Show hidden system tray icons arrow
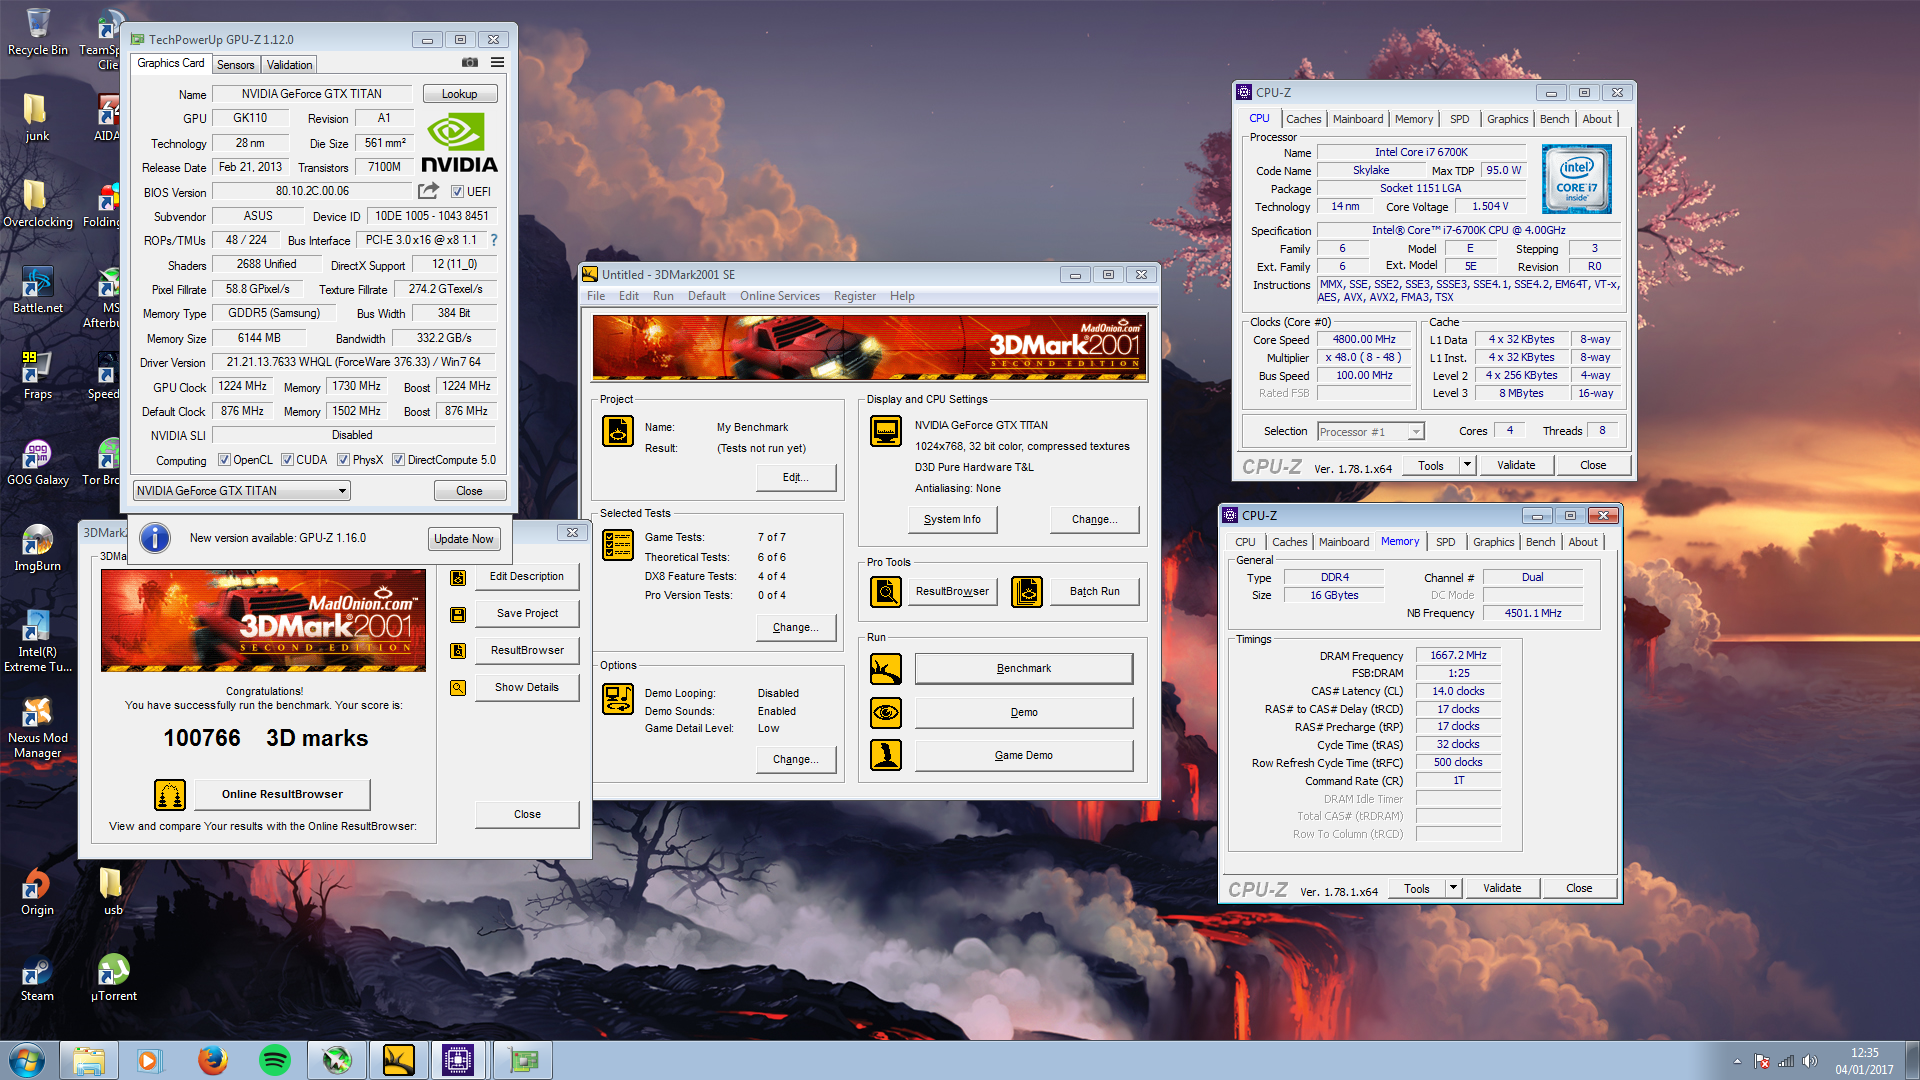Image resolution: width=1920 pixels, height=1080 pixels. pos(1737,1061)
